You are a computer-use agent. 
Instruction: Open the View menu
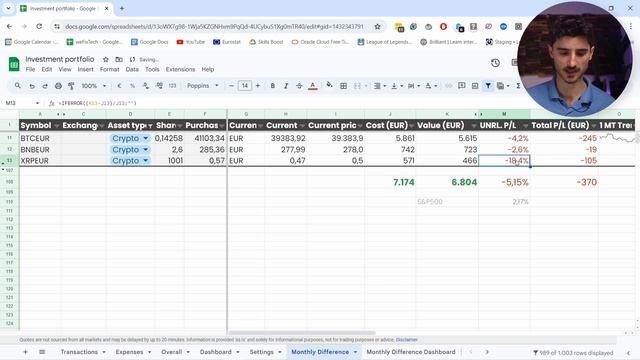[x=65, y=69]
